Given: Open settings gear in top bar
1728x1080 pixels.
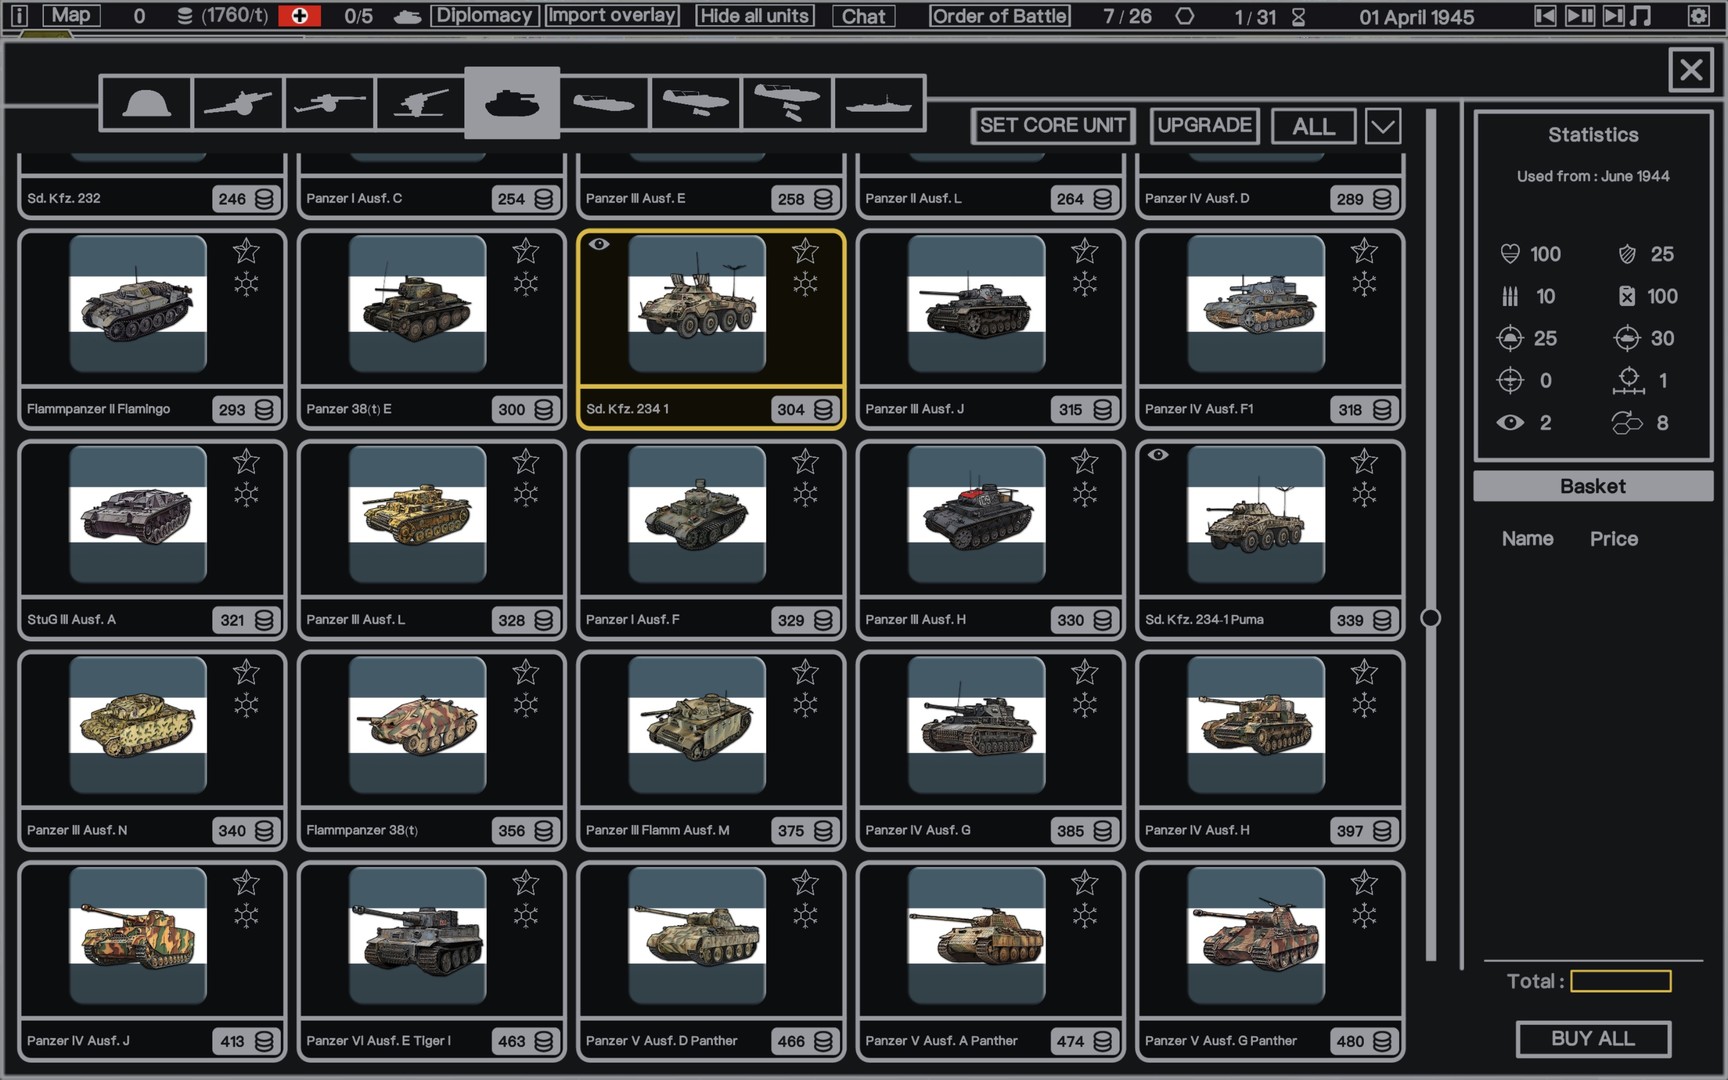Looking at the screenshot, I should pyautogui.click(x=1698, y=16).
